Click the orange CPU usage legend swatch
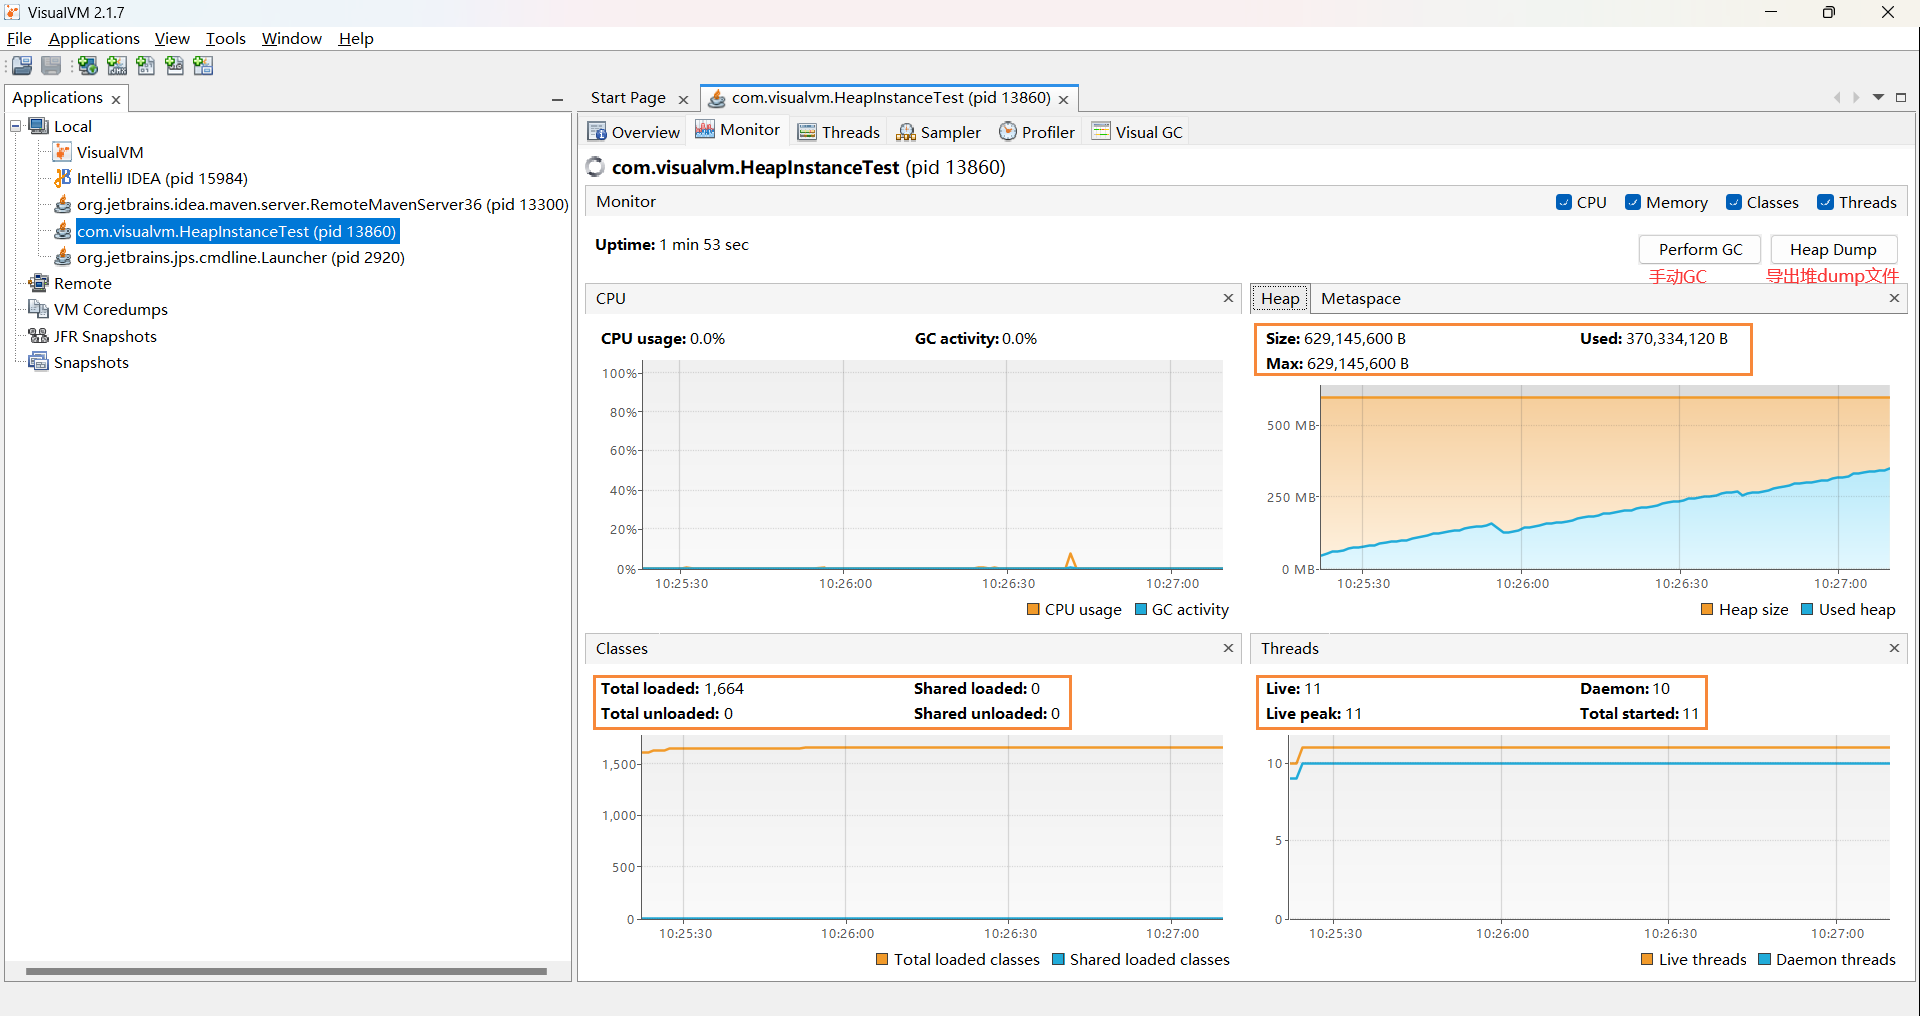The image size is (1920, 1016). click(1033, 609)
